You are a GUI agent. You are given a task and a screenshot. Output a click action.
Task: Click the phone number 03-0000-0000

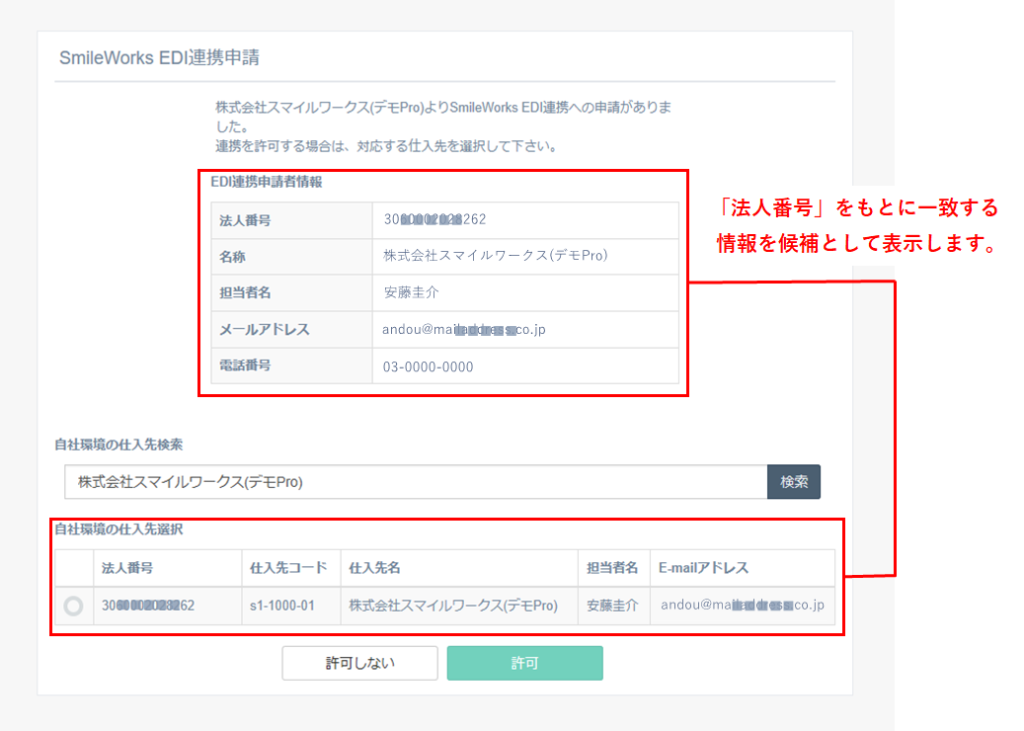428,366
